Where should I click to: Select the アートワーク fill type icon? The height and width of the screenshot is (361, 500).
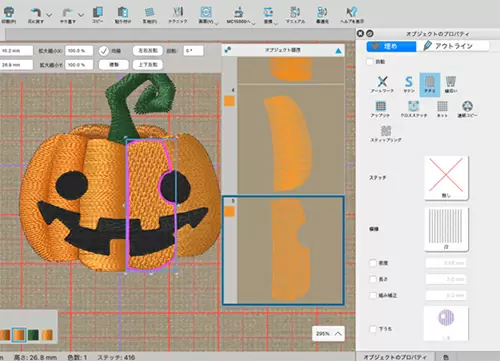(382, 84)
